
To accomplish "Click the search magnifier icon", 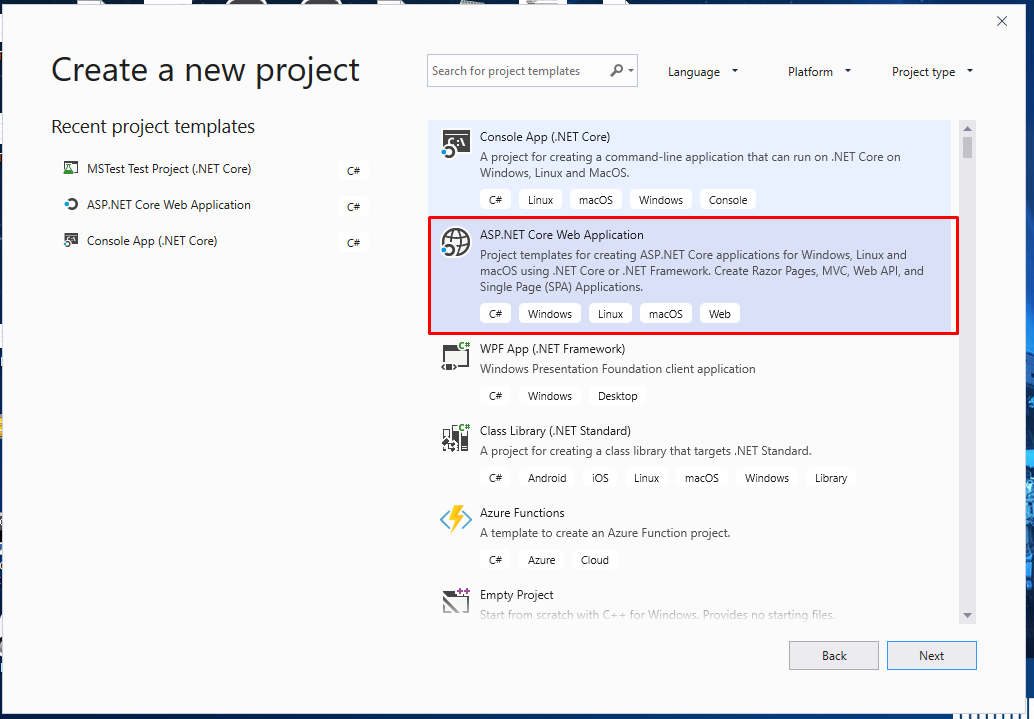I will pos(617,71).
